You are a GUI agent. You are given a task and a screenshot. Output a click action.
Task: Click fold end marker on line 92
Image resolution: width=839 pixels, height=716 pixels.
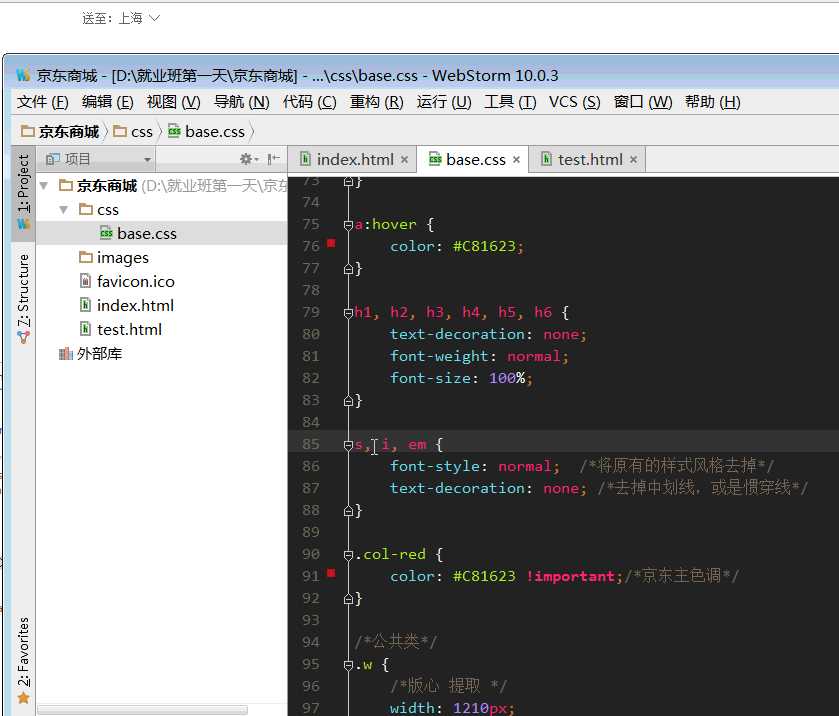pos(348,599)
